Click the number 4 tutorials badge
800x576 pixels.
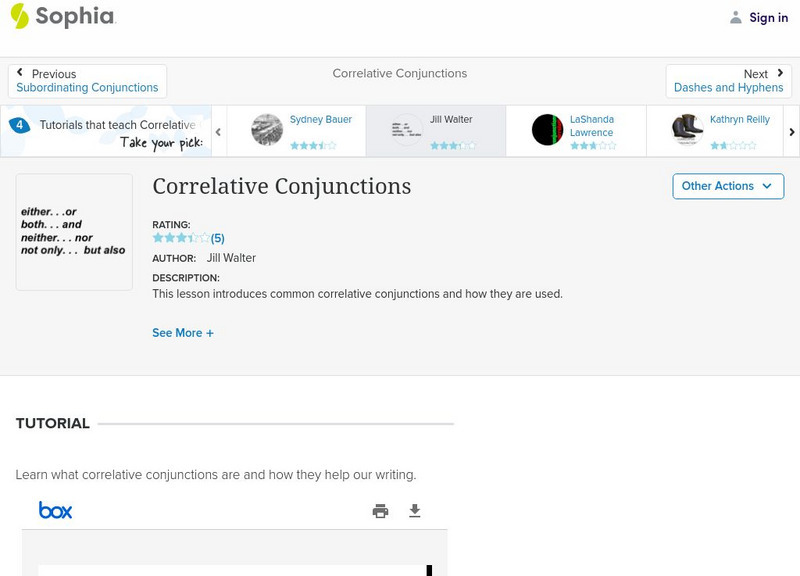pyautogui.click(x=19, y=125)
